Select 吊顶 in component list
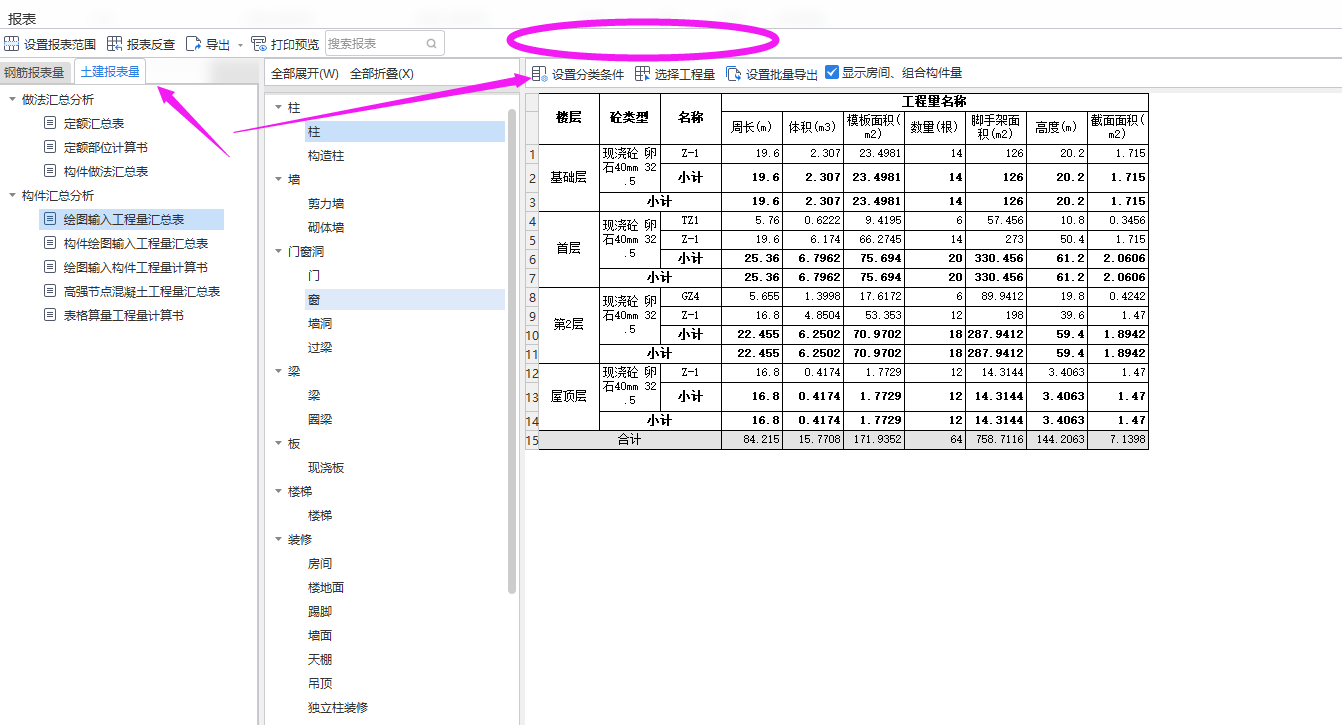The width and height of the screenshot is (1342, 725). tap(320, 684)
